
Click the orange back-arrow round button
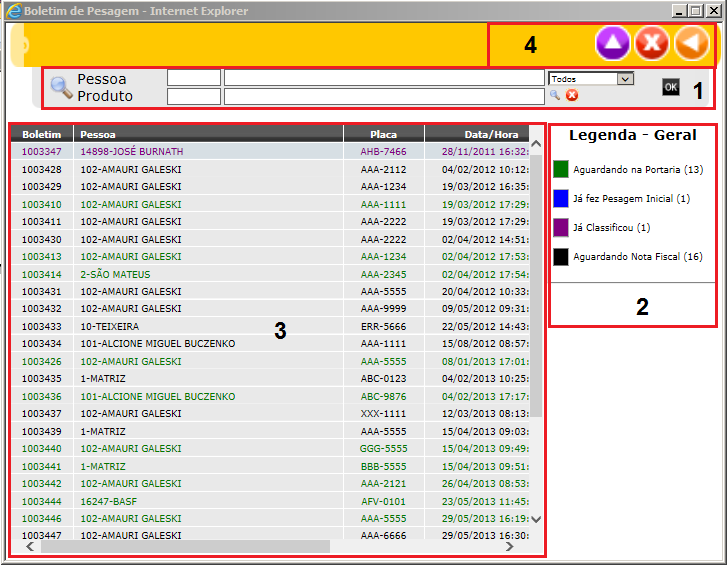pos(691,44)
